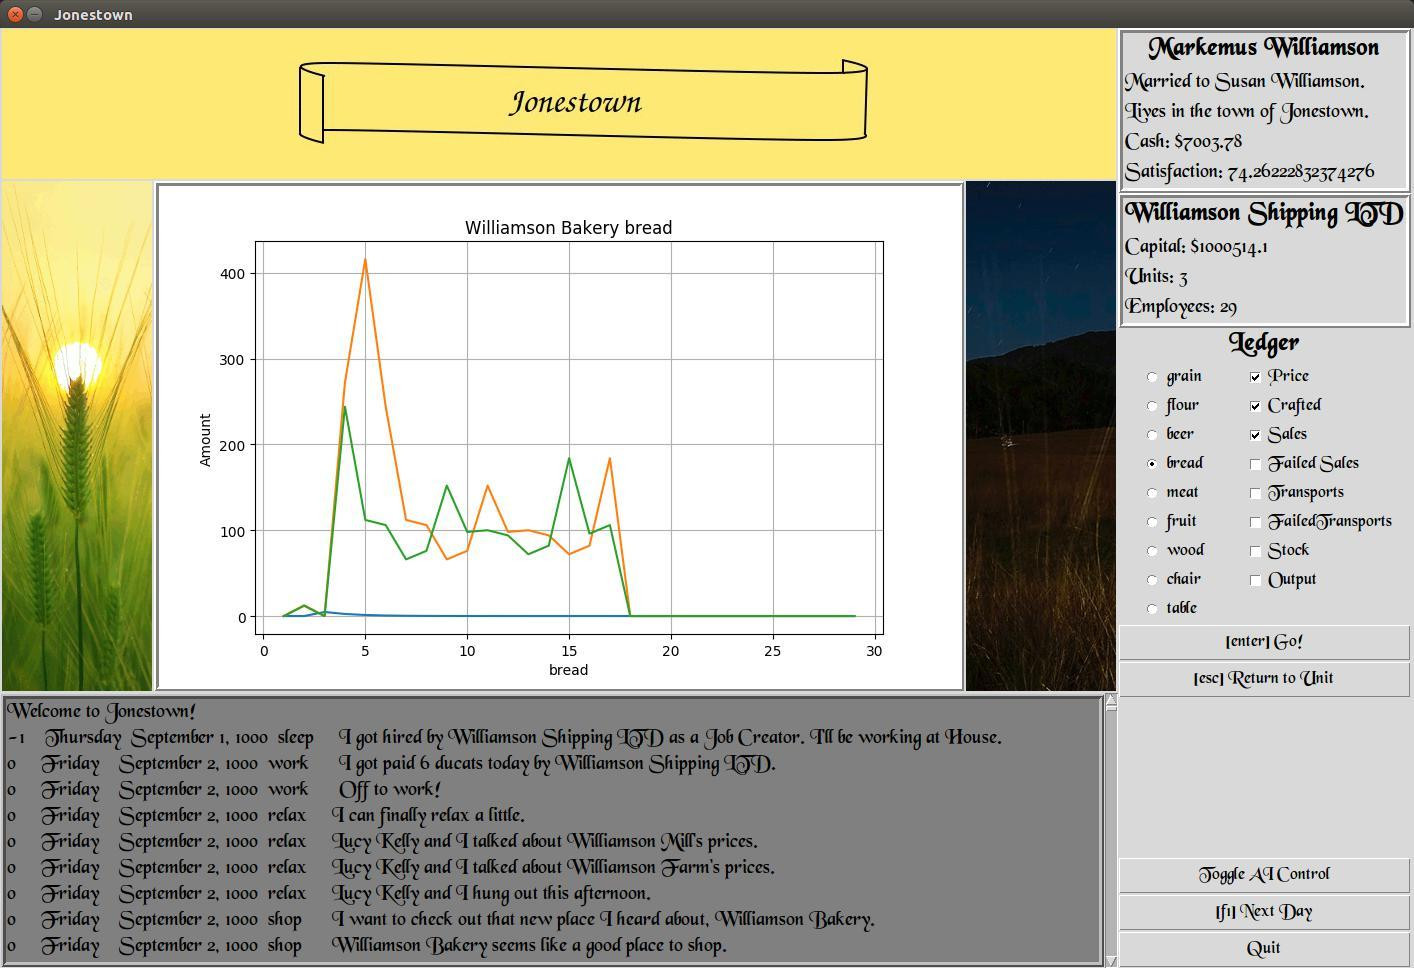1414x968 pixels.
Task: Turn on the Output checkbox
Action: click(x=1255, y=580)
